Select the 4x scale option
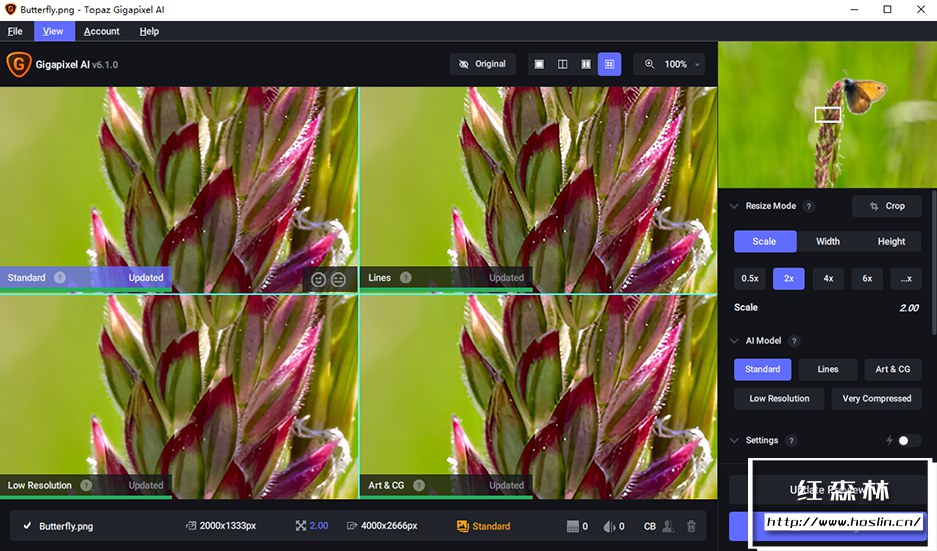 (828, 278)
